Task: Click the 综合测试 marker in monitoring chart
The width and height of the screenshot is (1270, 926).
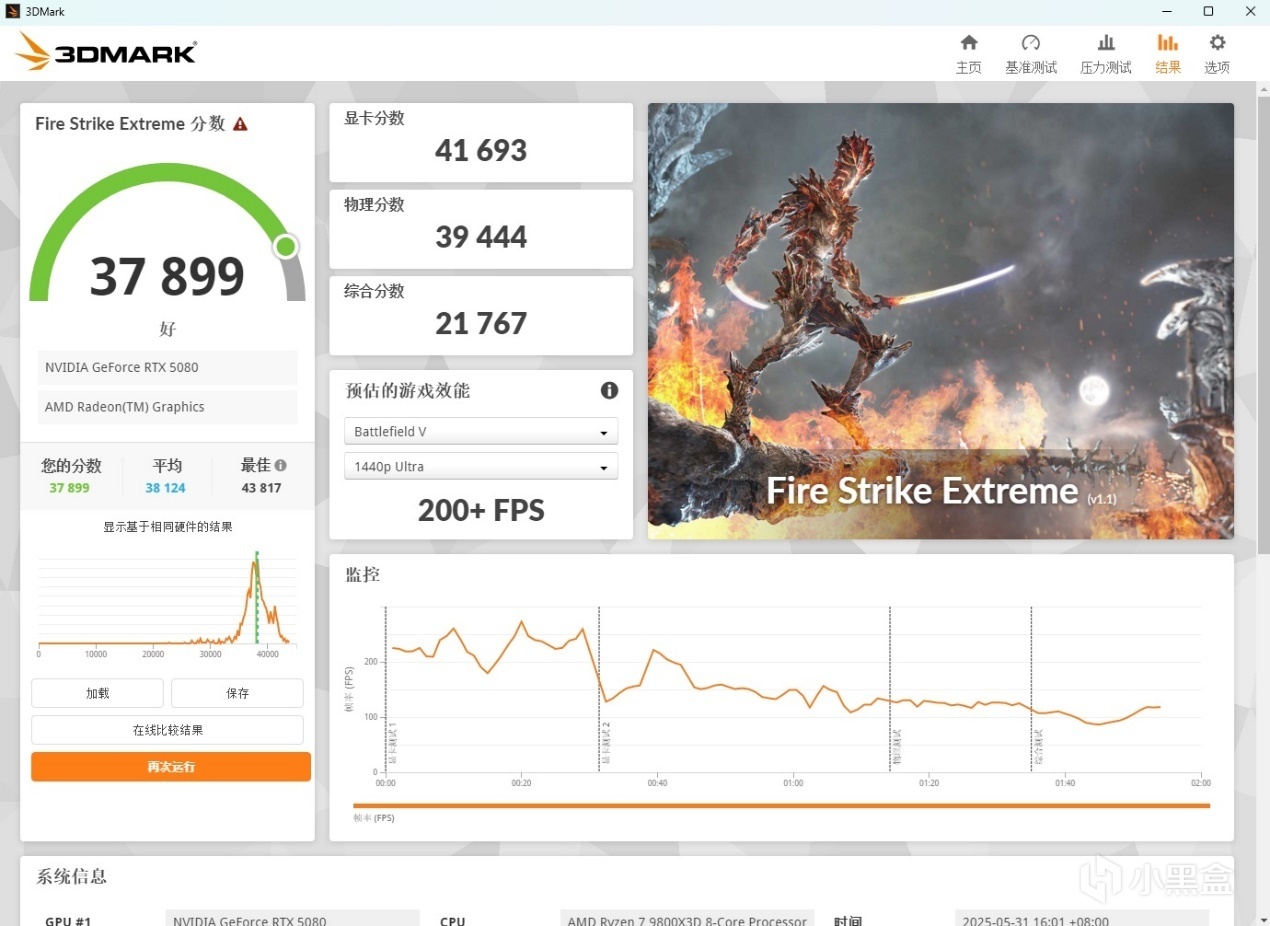Action: click(1038, 748)
